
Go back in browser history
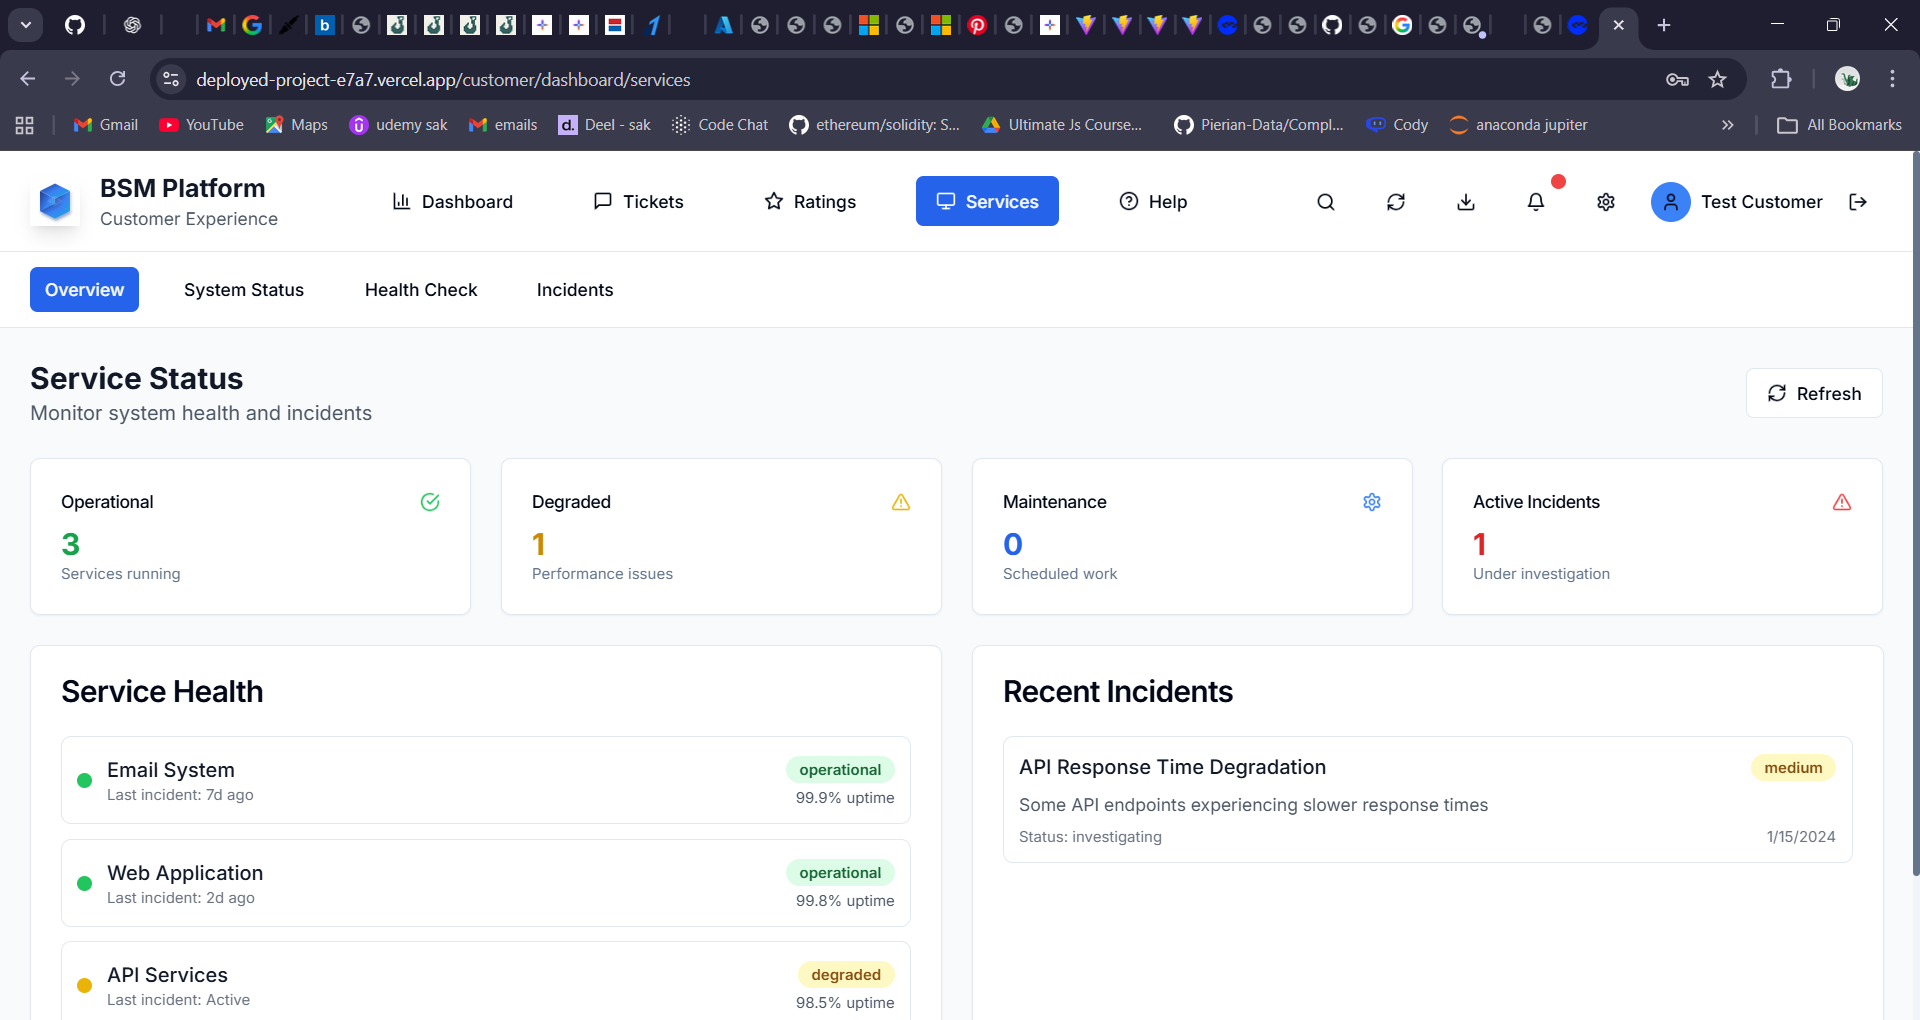pos(28,79)
